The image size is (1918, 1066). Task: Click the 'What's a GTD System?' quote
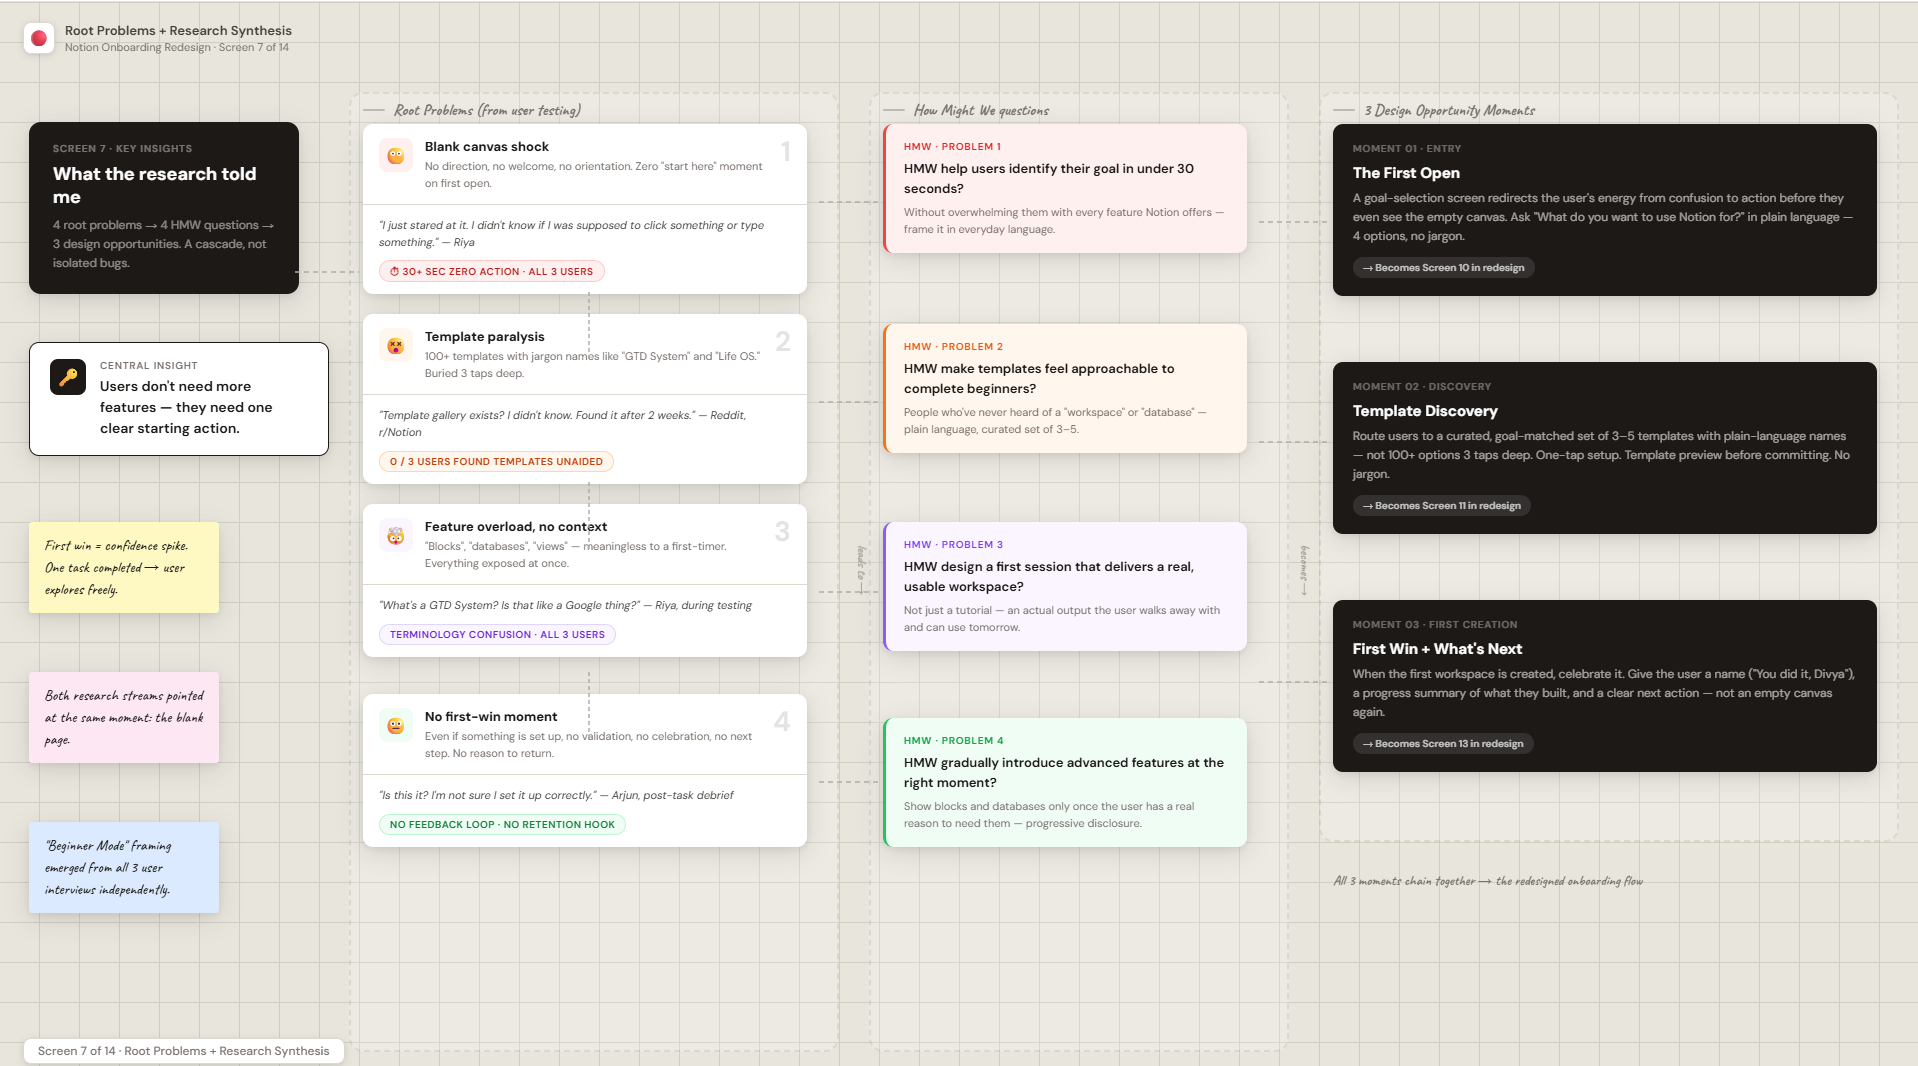(565, 605)
